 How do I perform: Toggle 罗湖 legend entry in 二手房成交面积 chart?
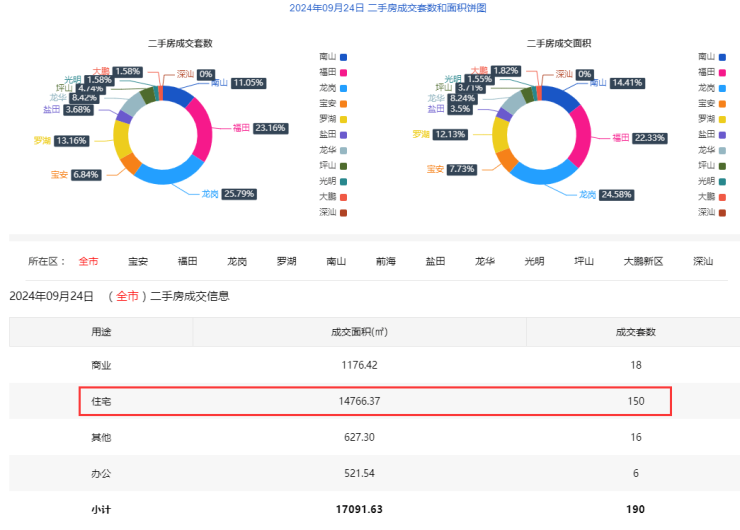712,119
